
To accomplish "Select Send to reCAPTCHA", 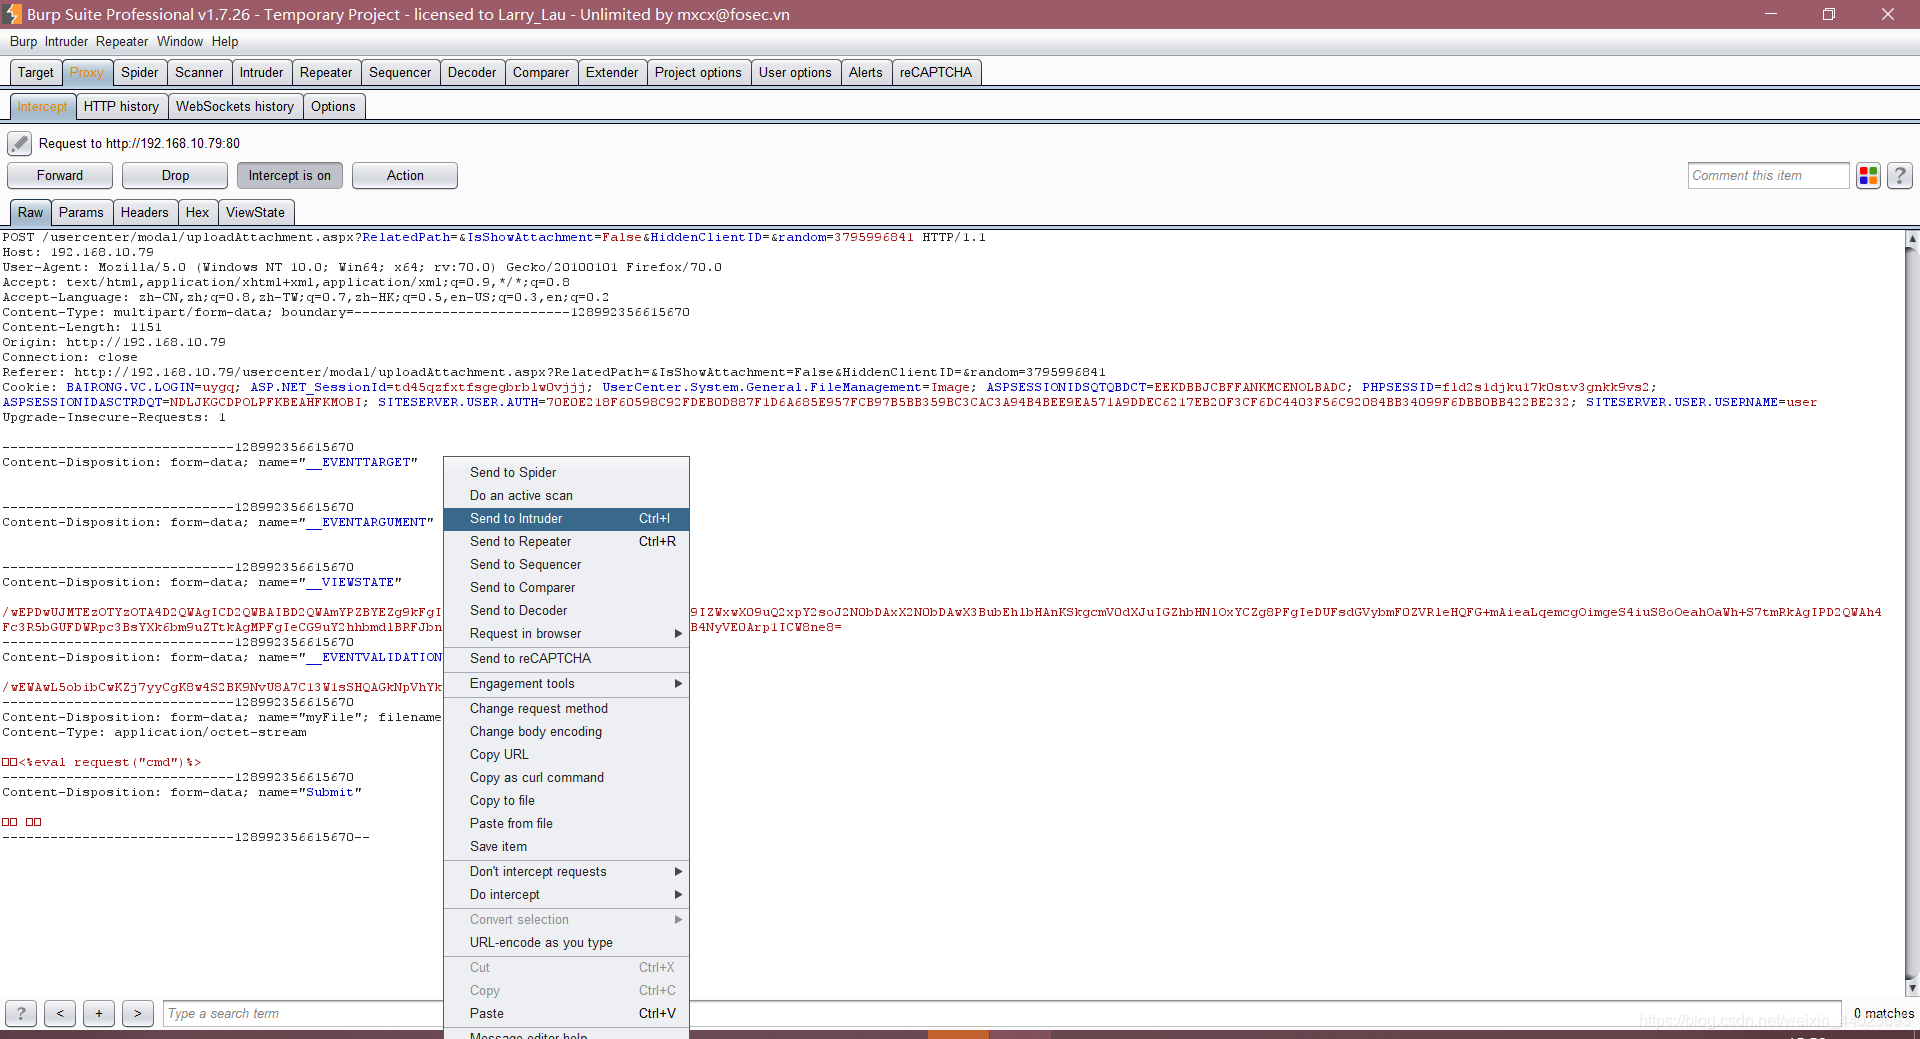I will coord(566,659).
